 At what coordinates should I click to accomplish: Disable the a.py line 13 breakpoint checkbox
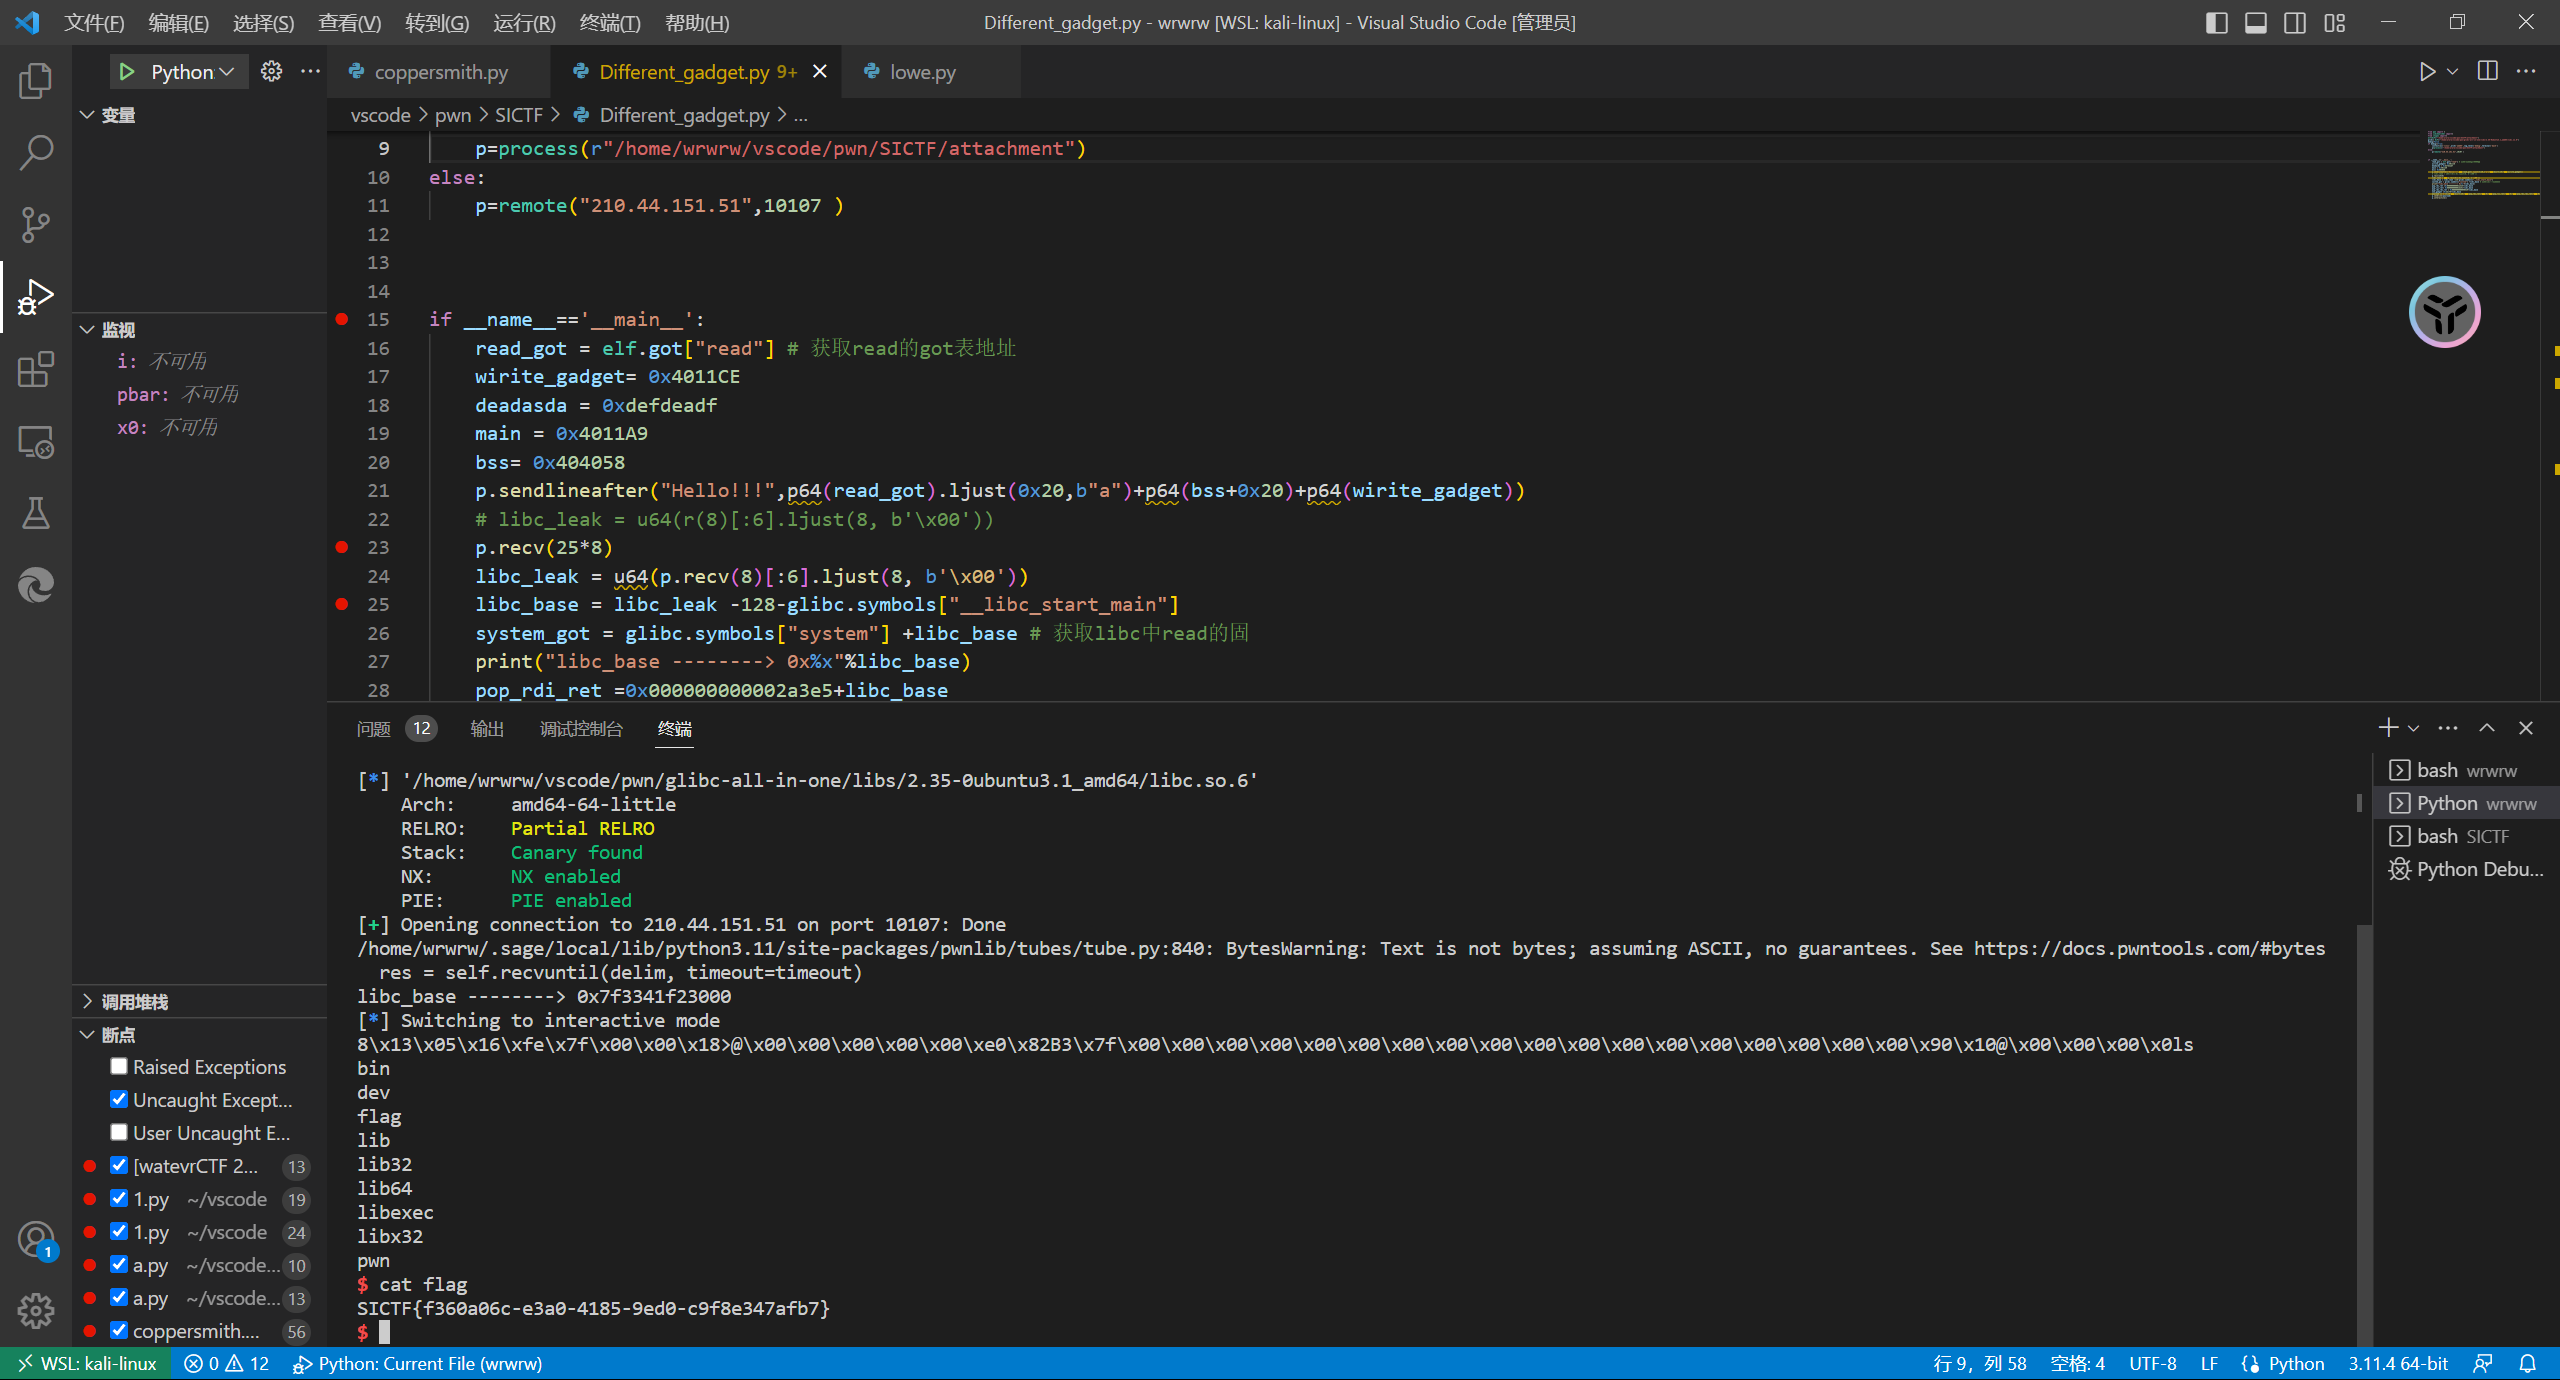tap(119, 1297)
